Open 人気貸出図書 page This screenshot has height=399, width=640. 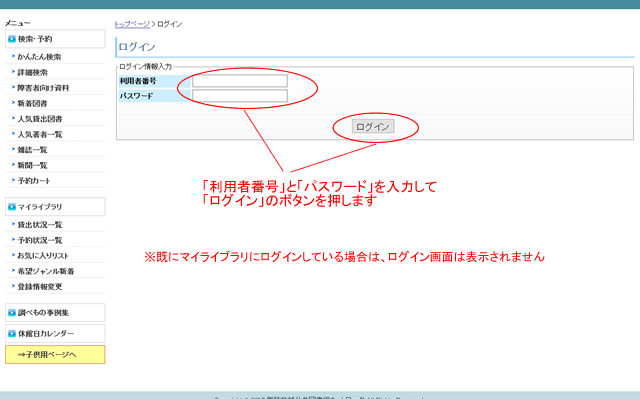[x=40, y=119]
